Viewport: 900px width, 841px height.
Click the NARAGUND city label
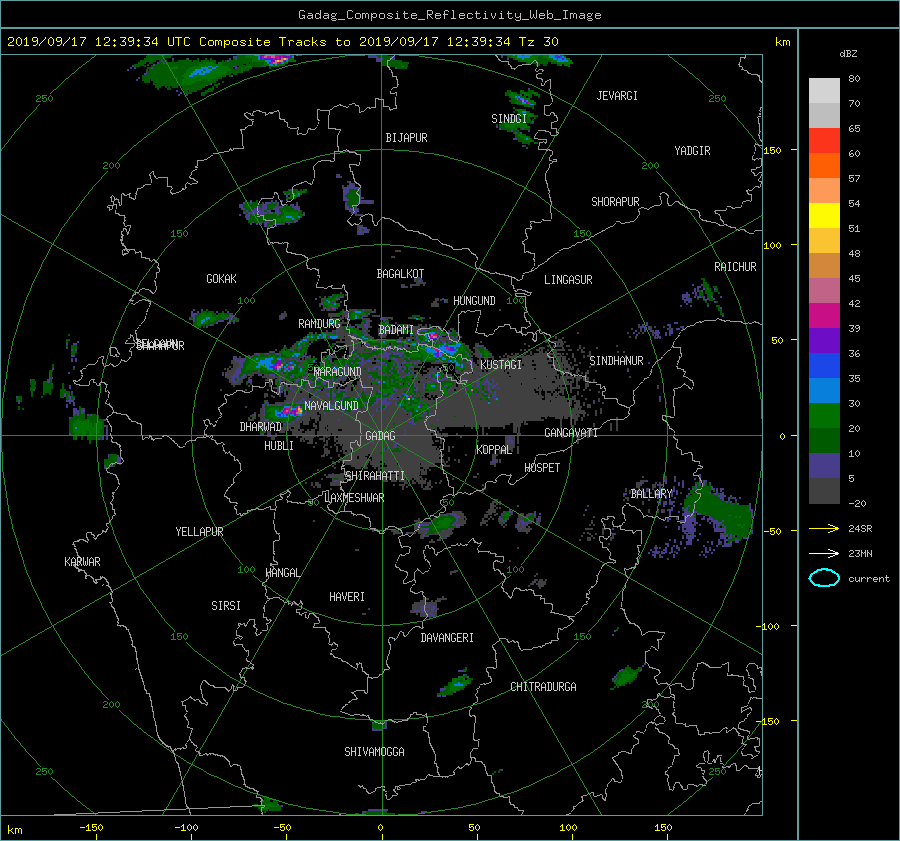pos(338,372)
